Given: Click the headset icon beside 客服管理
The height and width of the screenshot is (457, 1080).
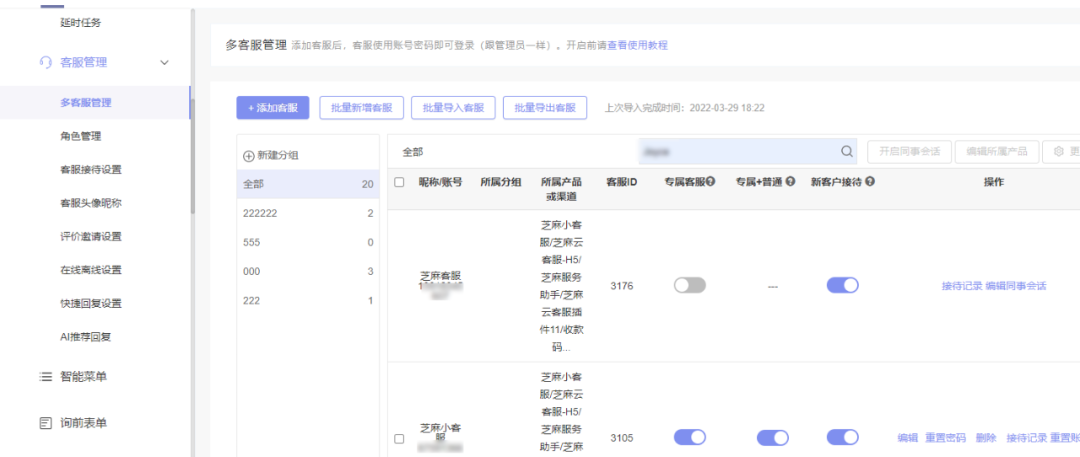Looking at the screenshot, I should (x=45, y=62).
